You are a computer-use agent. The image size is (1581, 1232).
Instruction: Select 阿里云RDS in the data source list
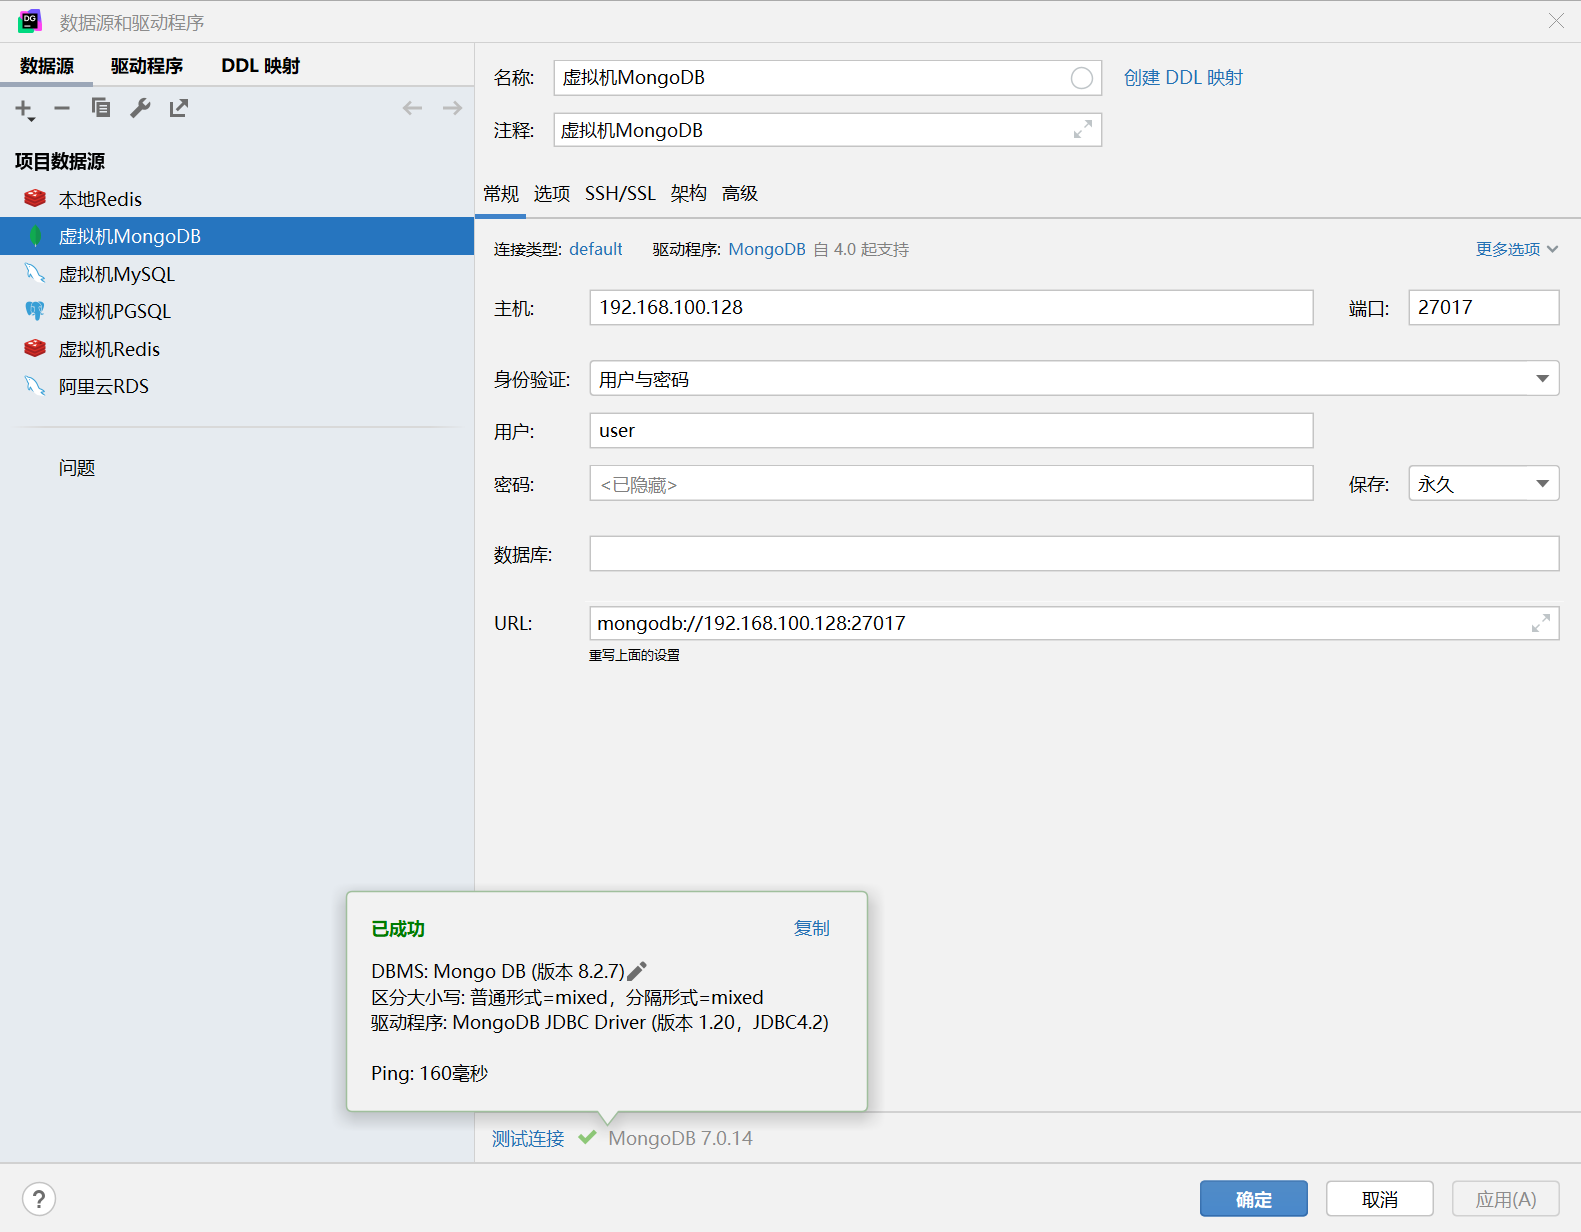237,386
